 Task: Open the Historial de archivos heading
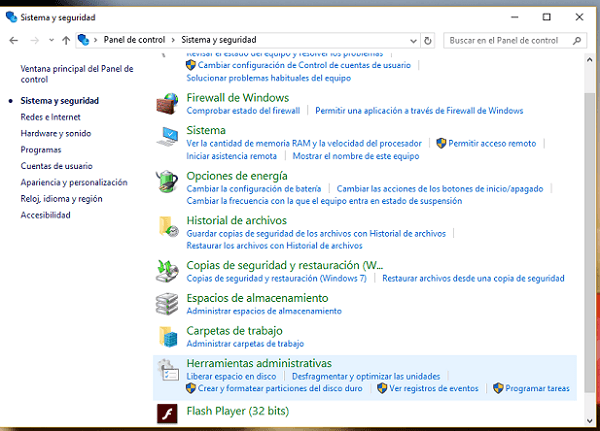click(236, 220)
